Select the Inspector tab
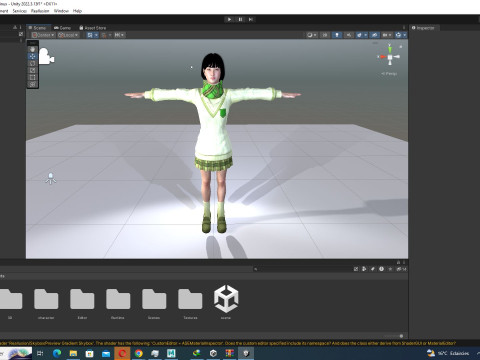Viewport: 480px width, 360px height. [x=423, y=28]
